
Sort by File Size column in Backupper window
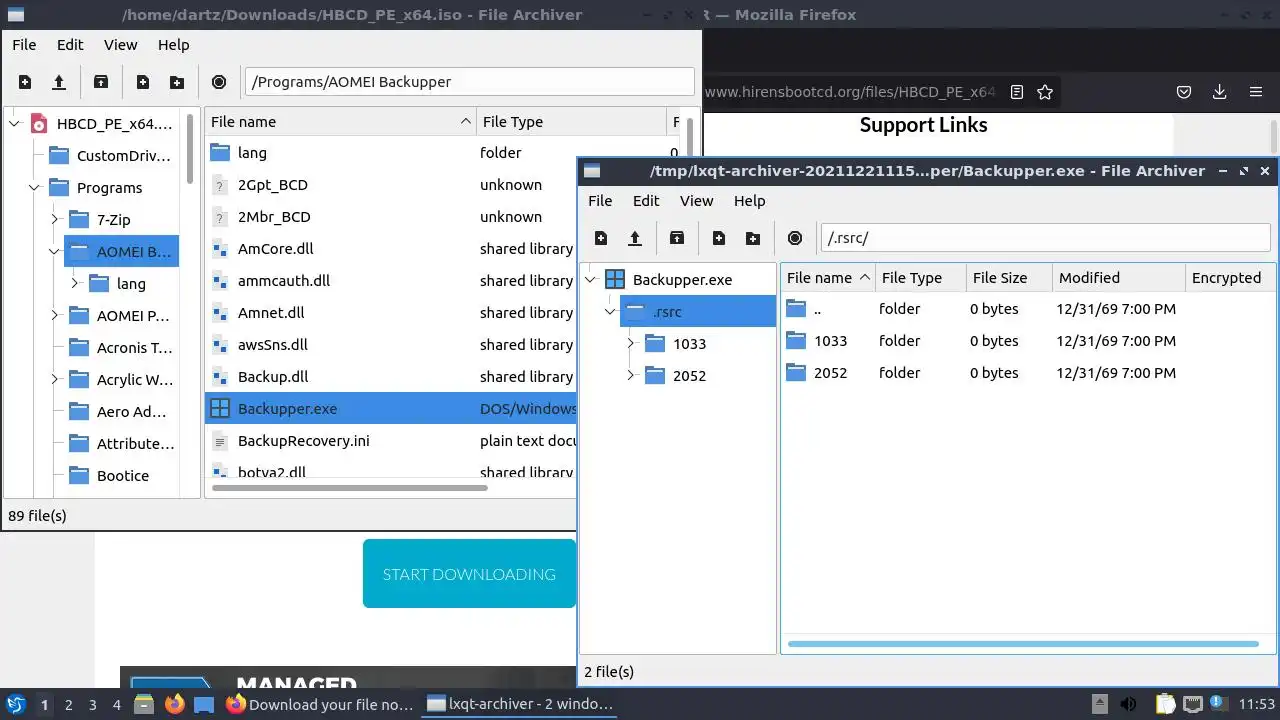click(x=1009, y=278)
